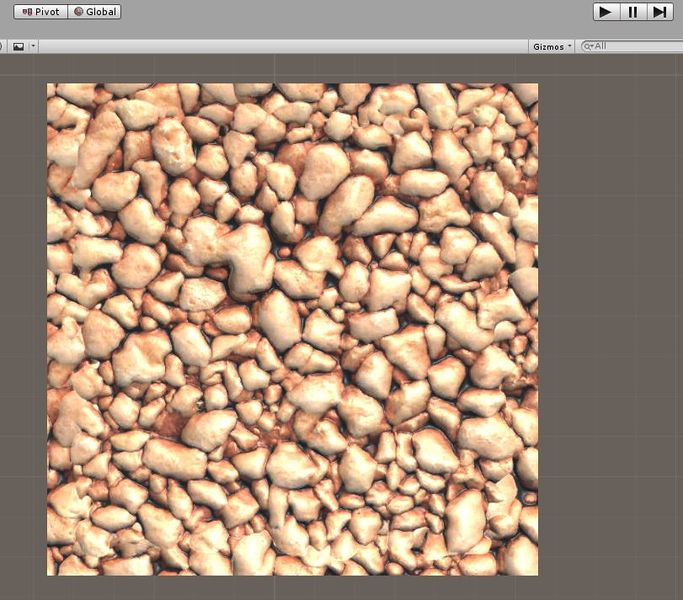Pause the game playback
Screen dimensions: 683x600
click(x=633, y=12)
